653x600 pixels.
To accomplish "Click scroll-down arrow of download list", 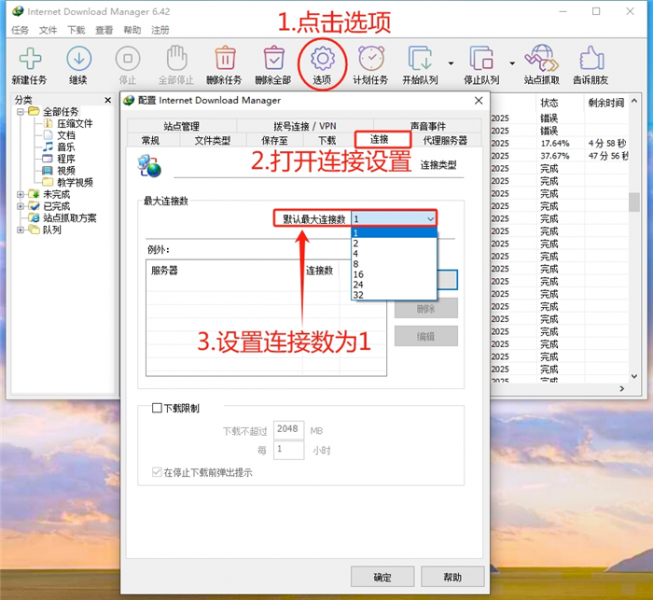I will (x=634, y=376).
